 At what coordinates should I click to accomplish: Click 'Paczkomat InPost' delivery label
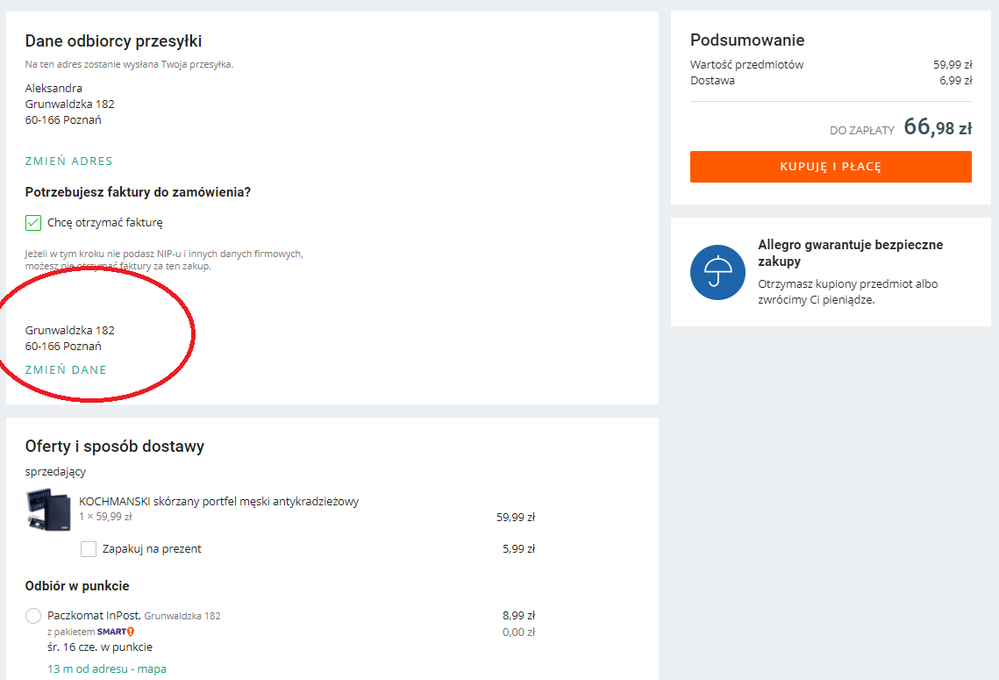[x=94, y=615]
